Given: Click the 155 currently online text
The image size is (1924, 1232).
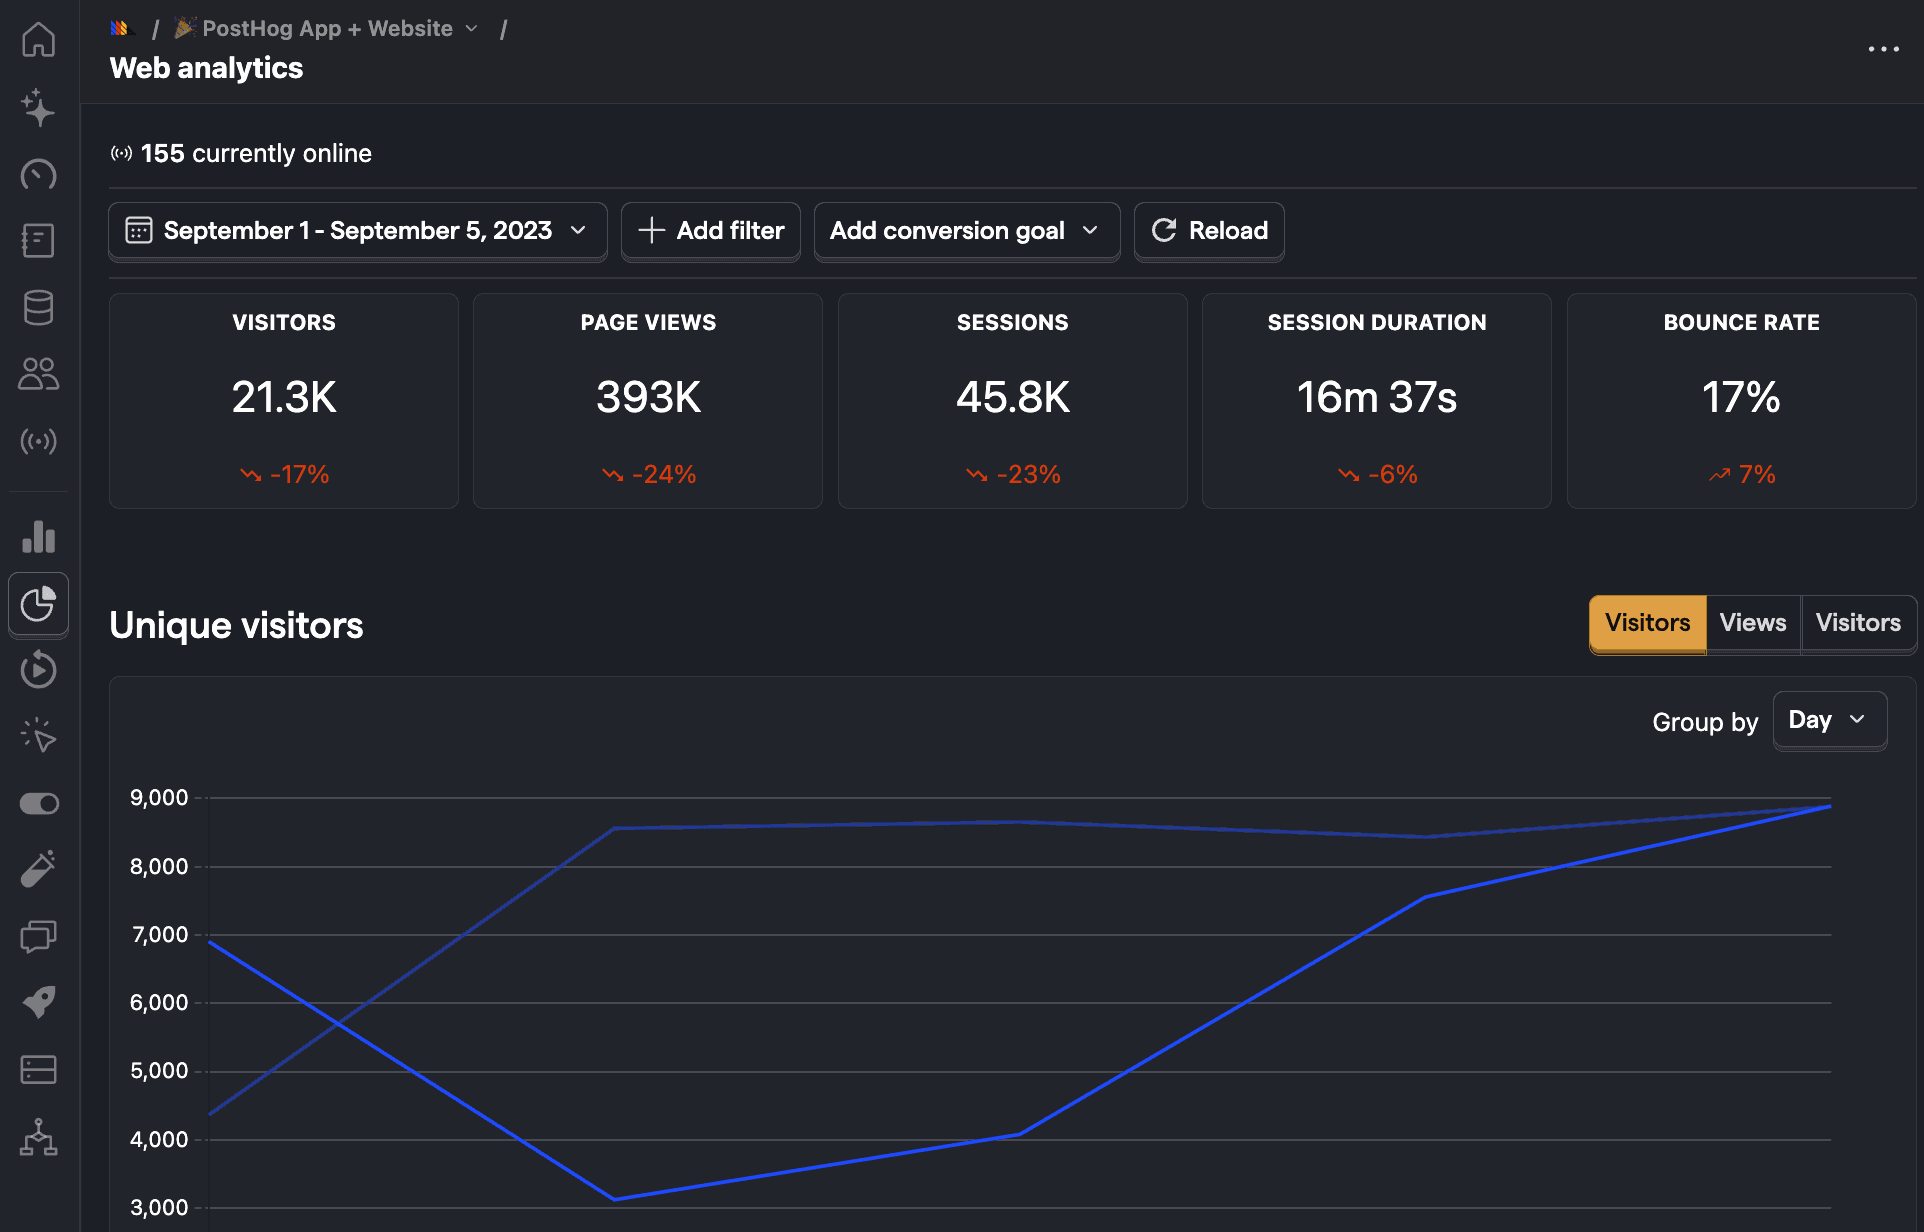Looking at the screenshot, I should pos(256,153).
